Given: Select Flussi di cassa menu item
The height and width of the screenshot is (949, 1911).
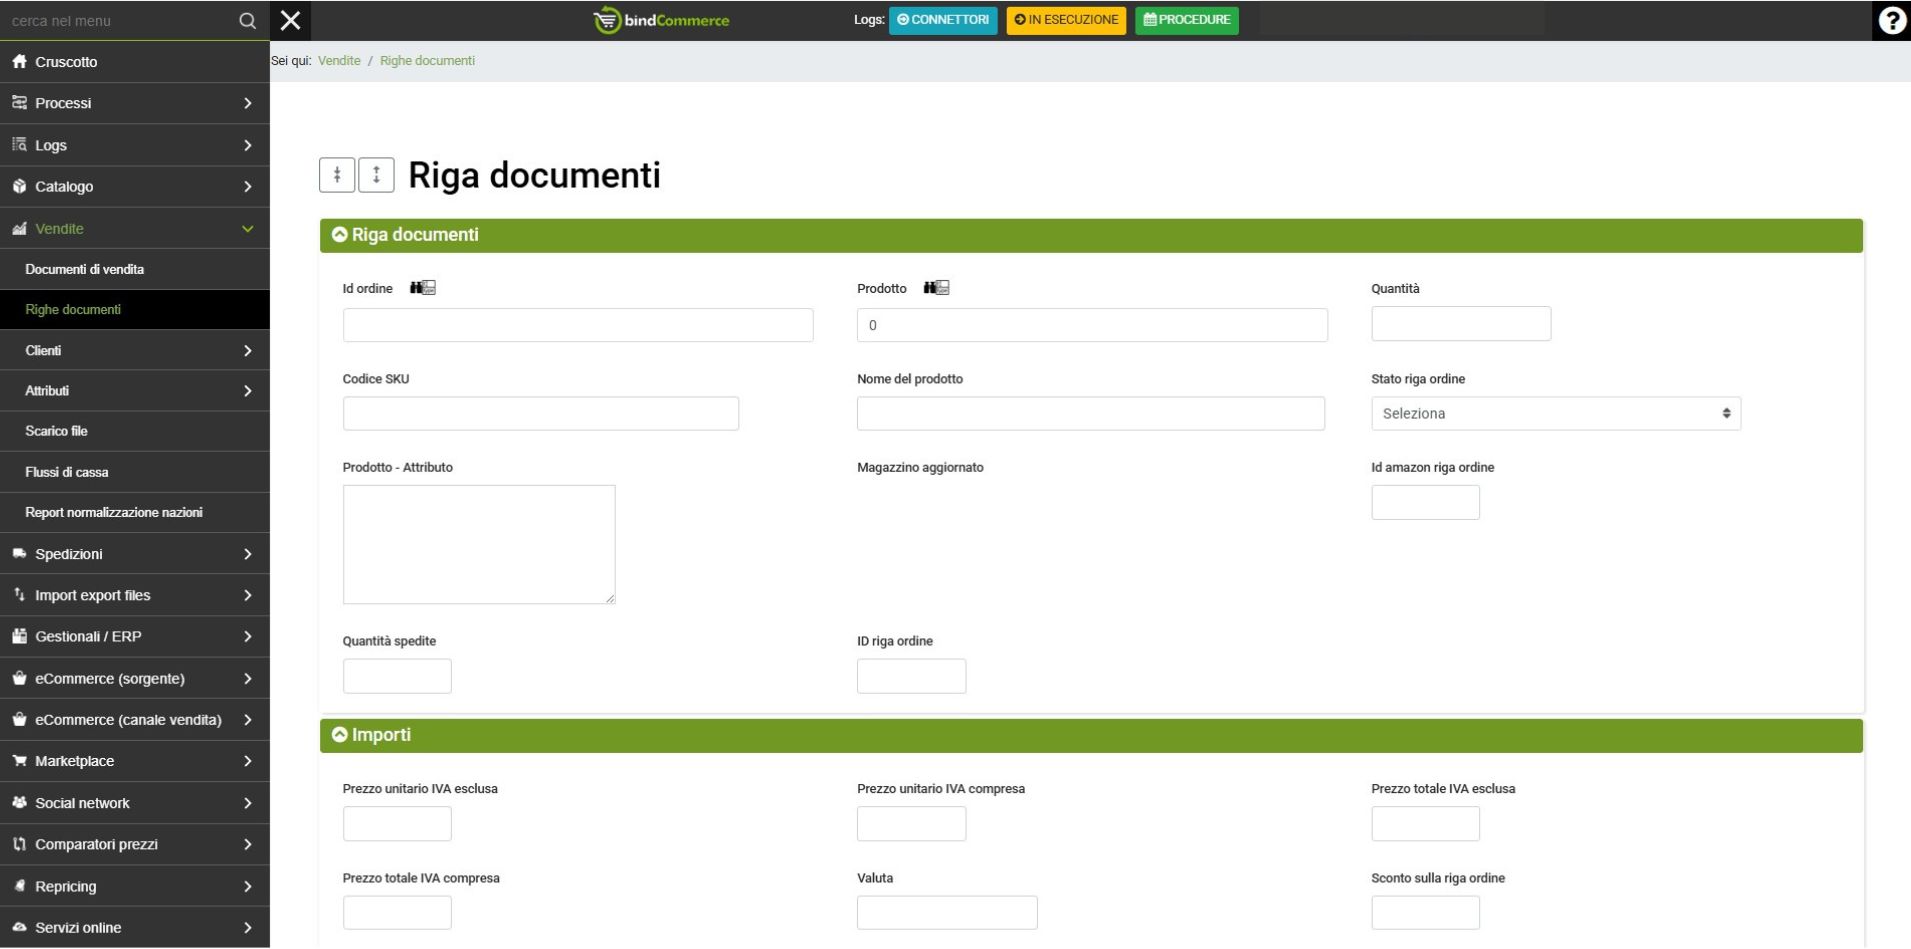Looking at the screenshot, I should [x=67, y=472].
